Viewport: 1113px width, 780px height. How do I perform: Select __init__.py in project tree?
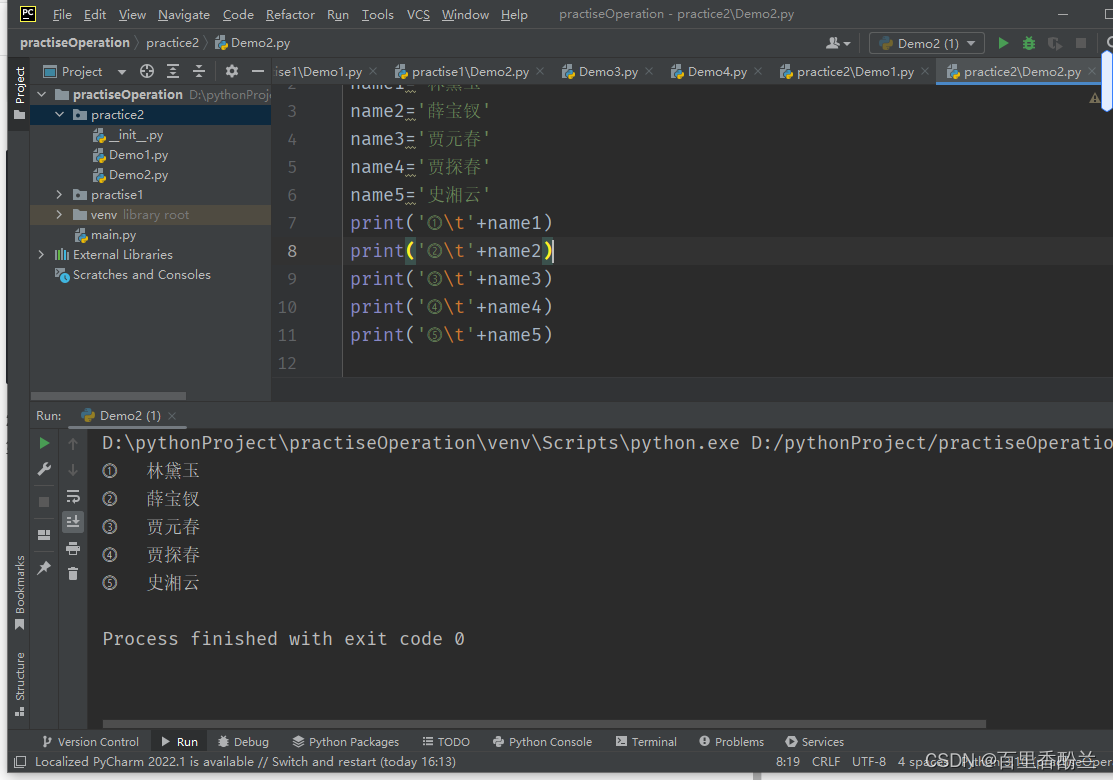pyautogui.click(x=136, y=135)
